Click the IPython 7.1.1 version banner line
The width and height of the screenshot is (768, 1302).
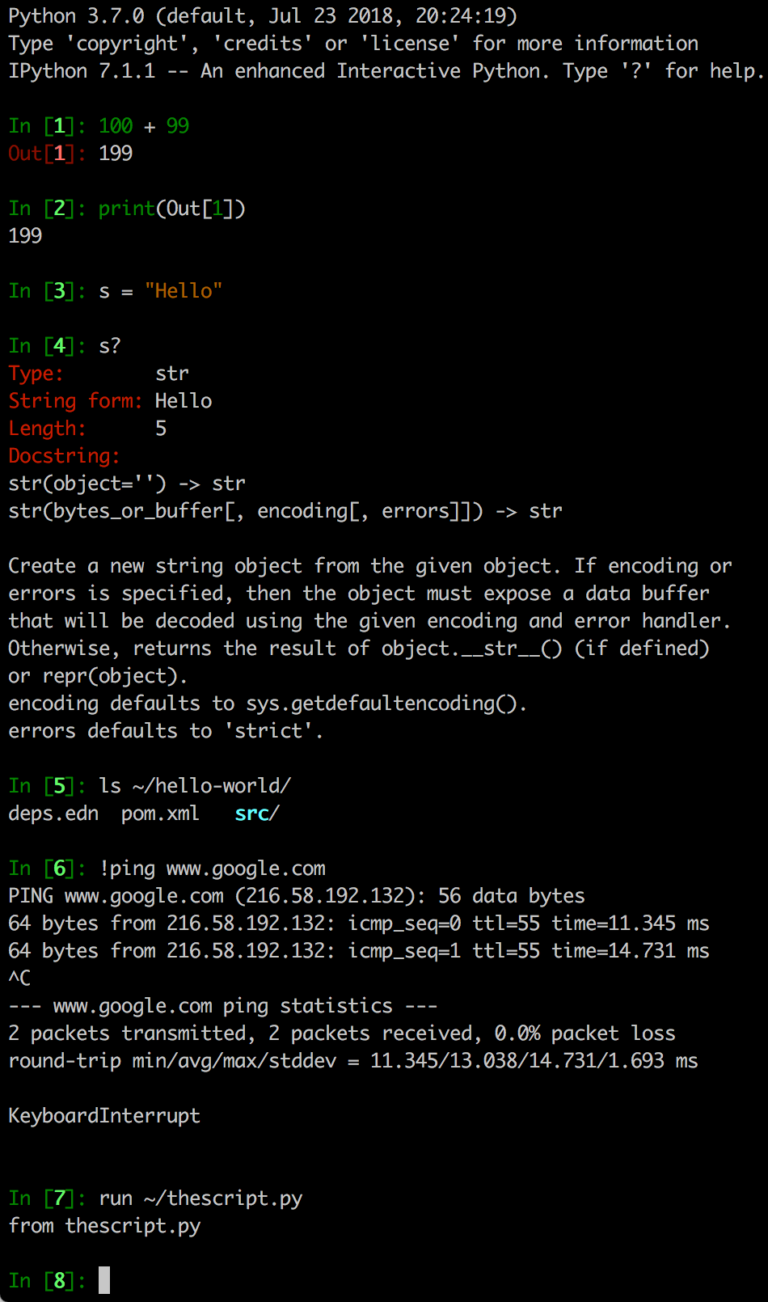pyautogui.click(x=385, y=71)
